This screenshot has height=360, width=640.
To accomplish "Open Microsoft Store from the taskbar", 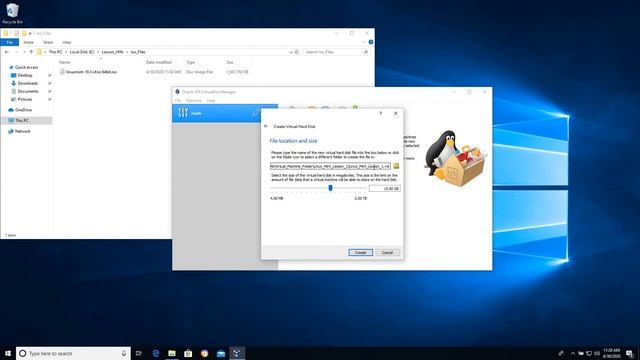I will (188, 353).
